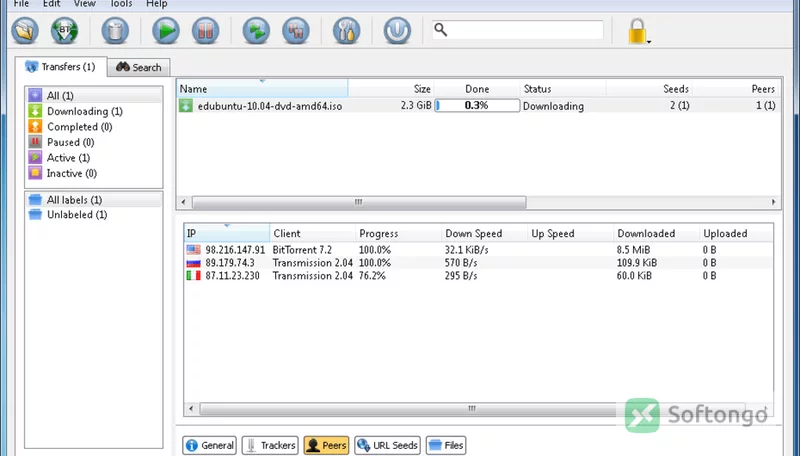The width and height of the screenshot is (800, 456).
Task: Click the padlock lock UI icon
Action: [x=637, y=31]
